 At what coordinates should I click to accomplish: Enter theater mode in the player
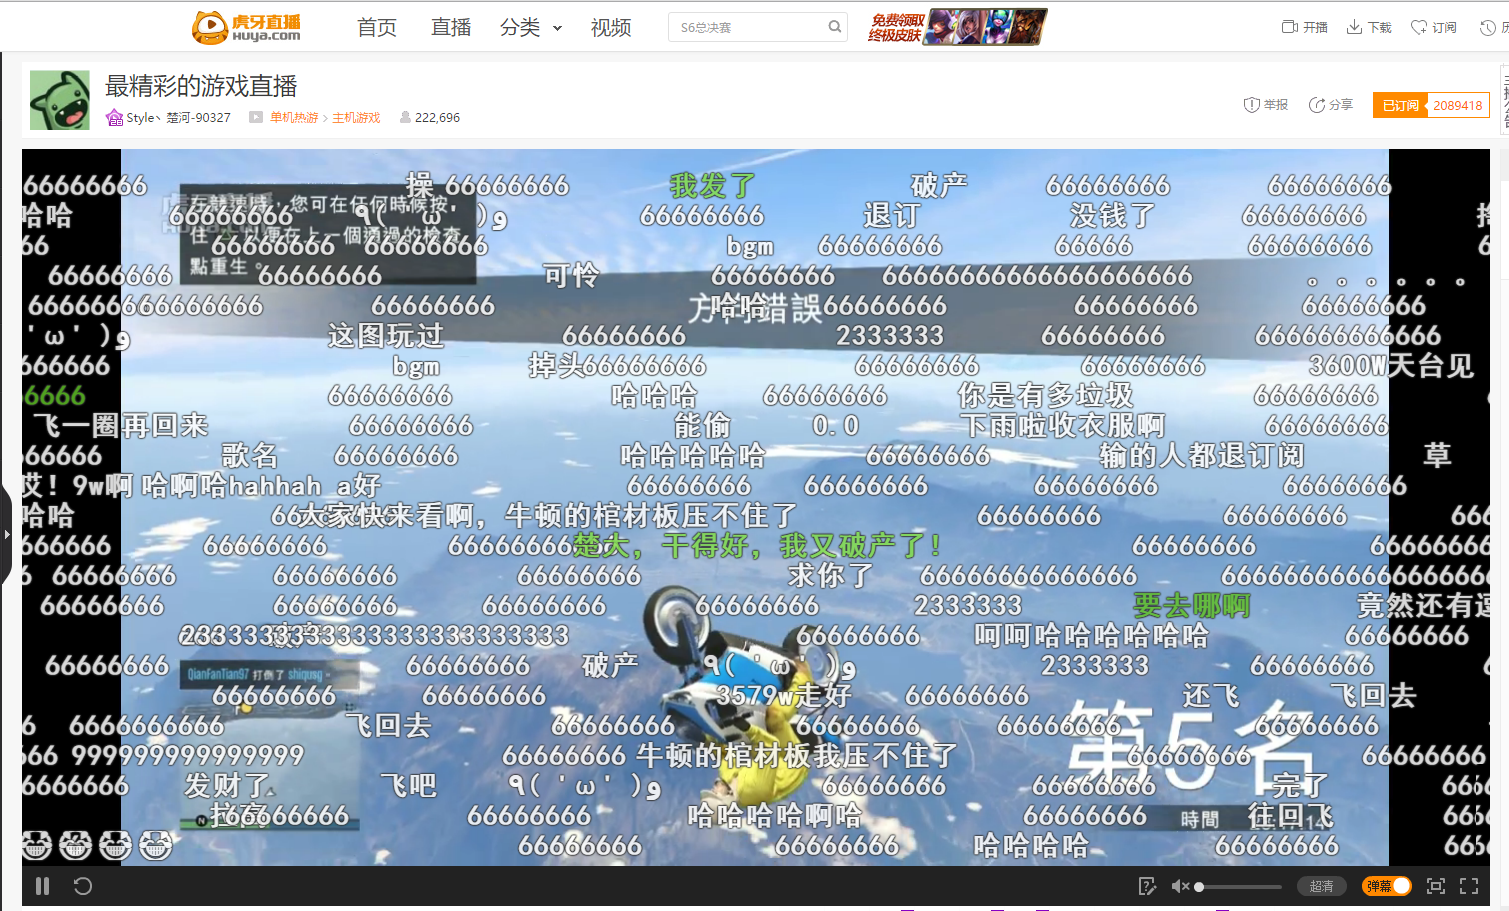[1435, 886]
